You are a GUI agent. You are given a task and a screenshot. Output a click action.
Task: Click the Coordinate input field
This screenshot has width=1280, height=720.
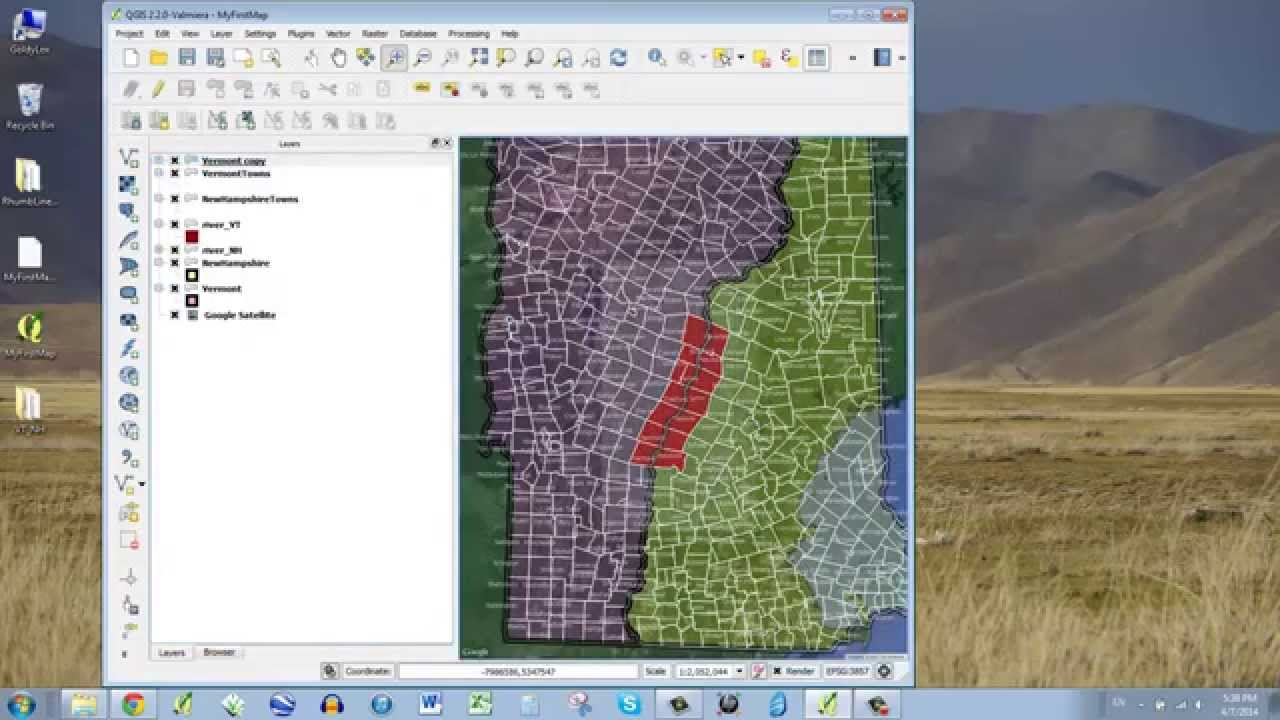pyautogui.click(x=517, y=671)
